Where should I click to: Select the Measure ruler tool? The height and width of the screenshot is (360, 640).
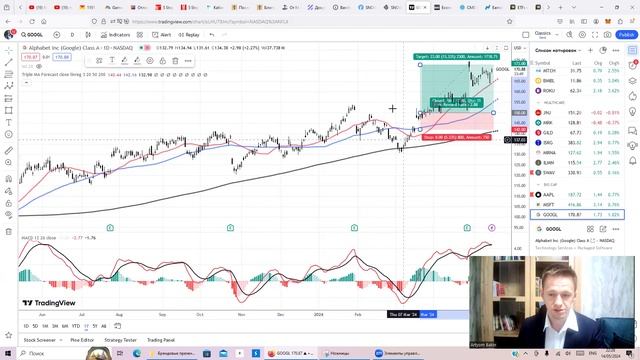point(9,151)
